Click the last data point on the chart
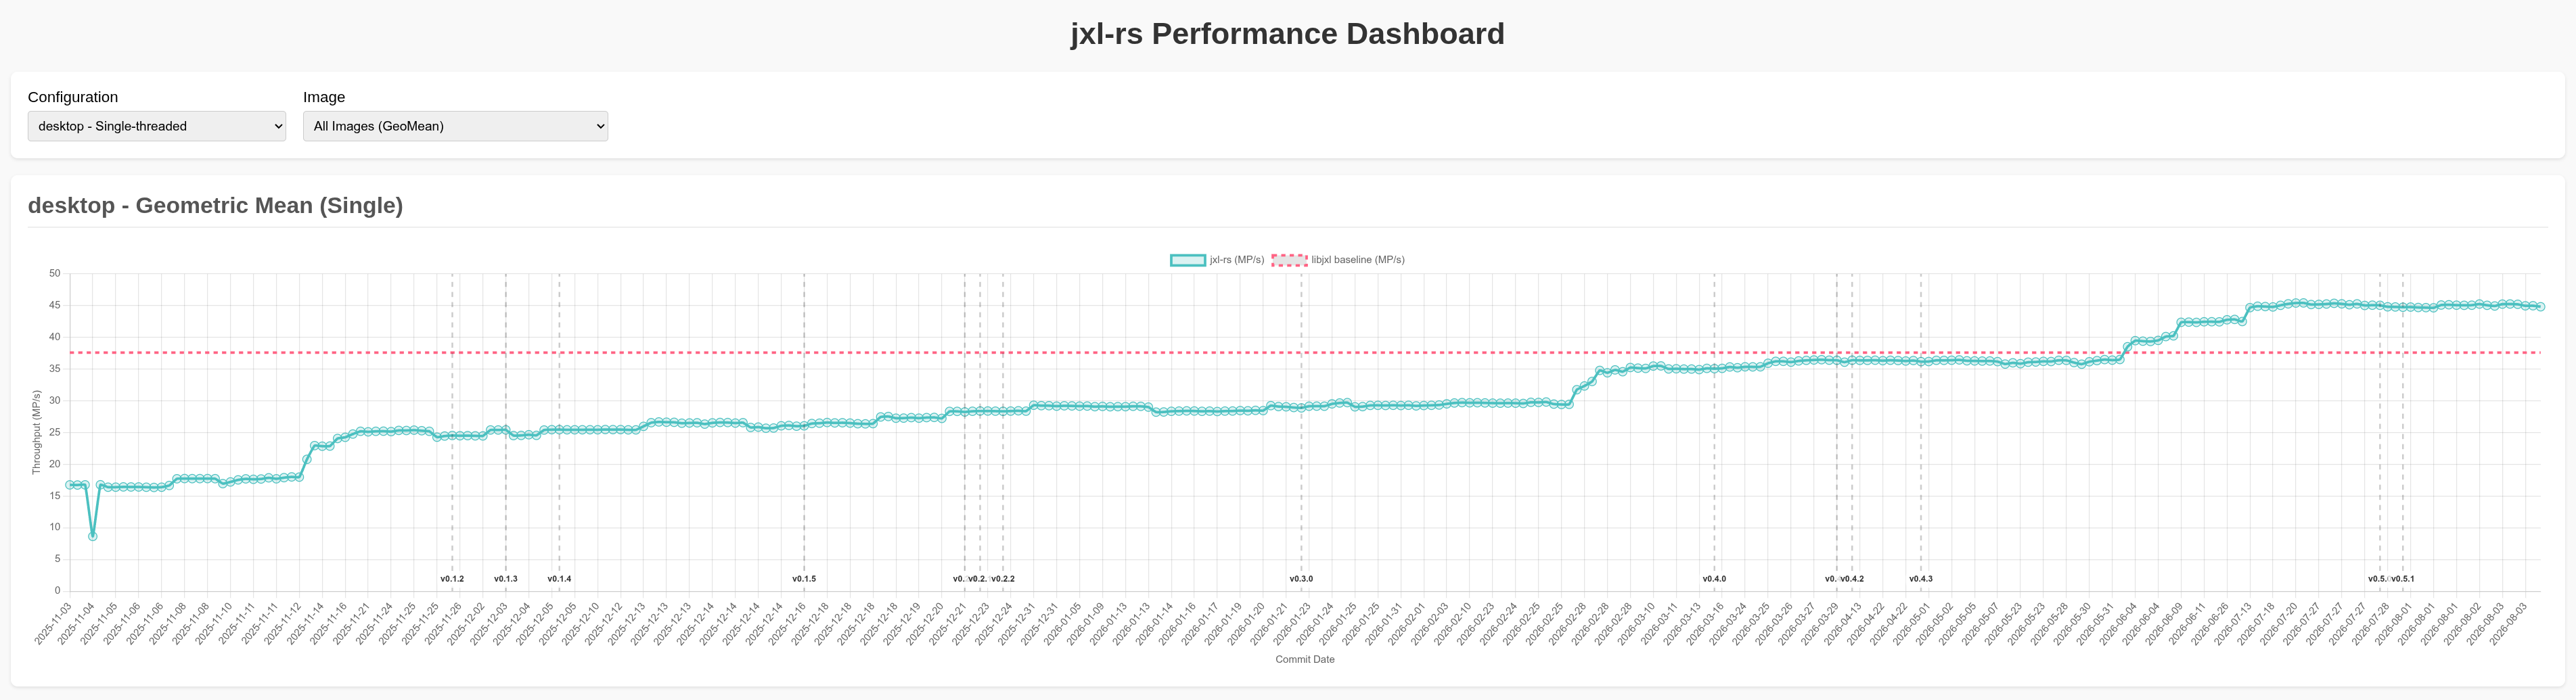The height and width of the screenshot is (700, 2576). coord(2540,307)
